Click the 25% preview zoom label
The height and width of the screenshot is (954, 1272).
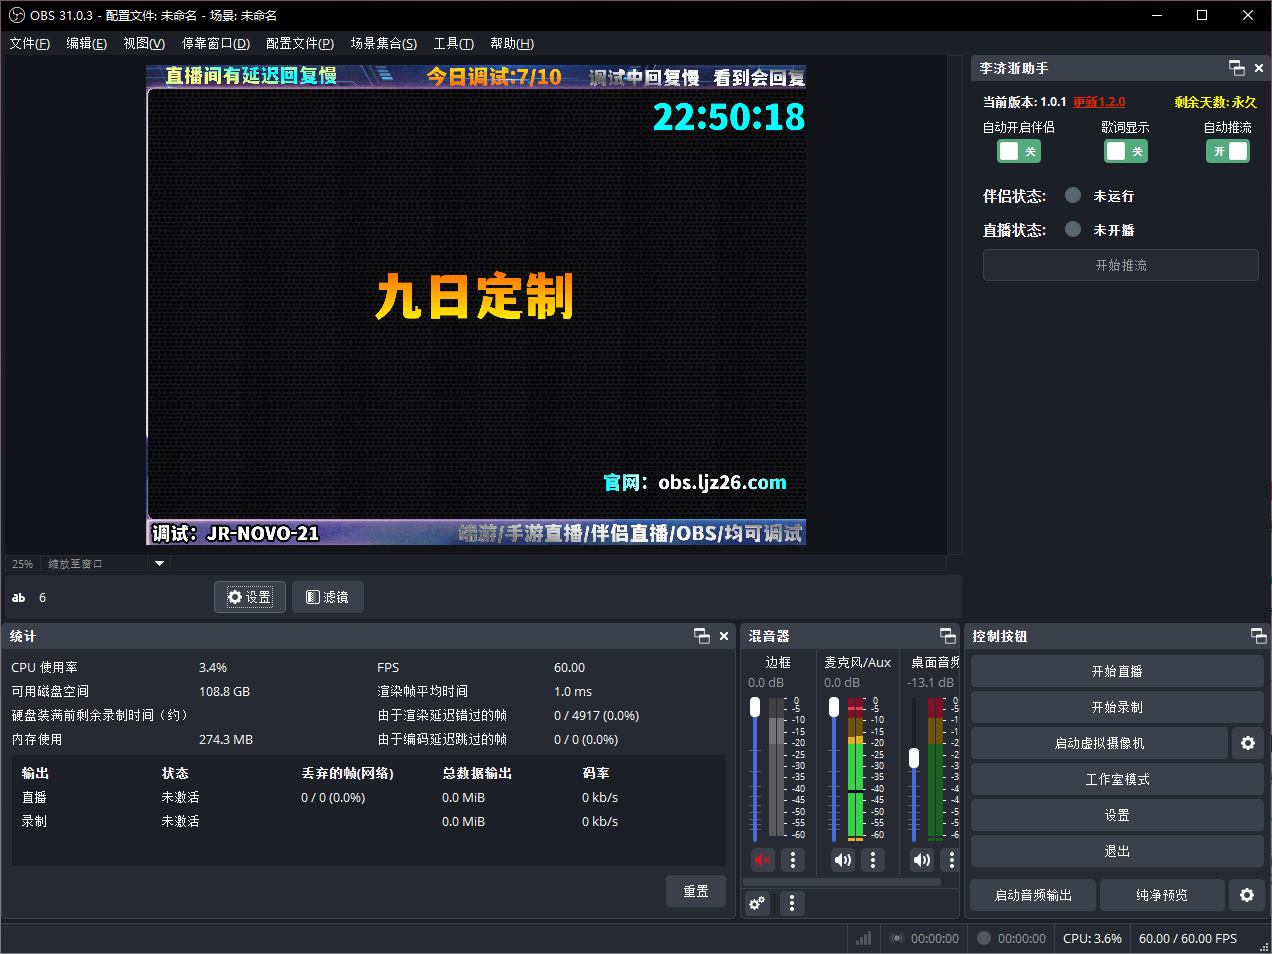click(x=22, y=564)
